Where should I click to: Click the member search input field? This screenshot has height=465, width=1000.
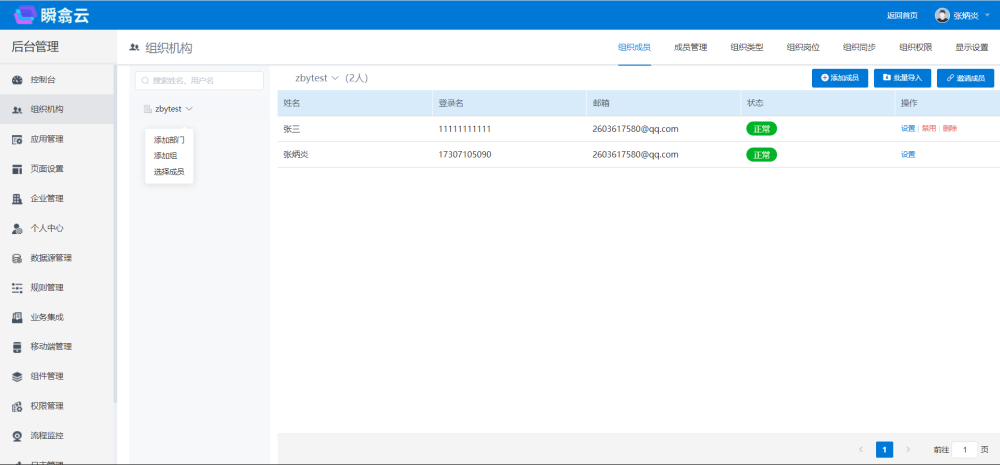coord(200,80)
